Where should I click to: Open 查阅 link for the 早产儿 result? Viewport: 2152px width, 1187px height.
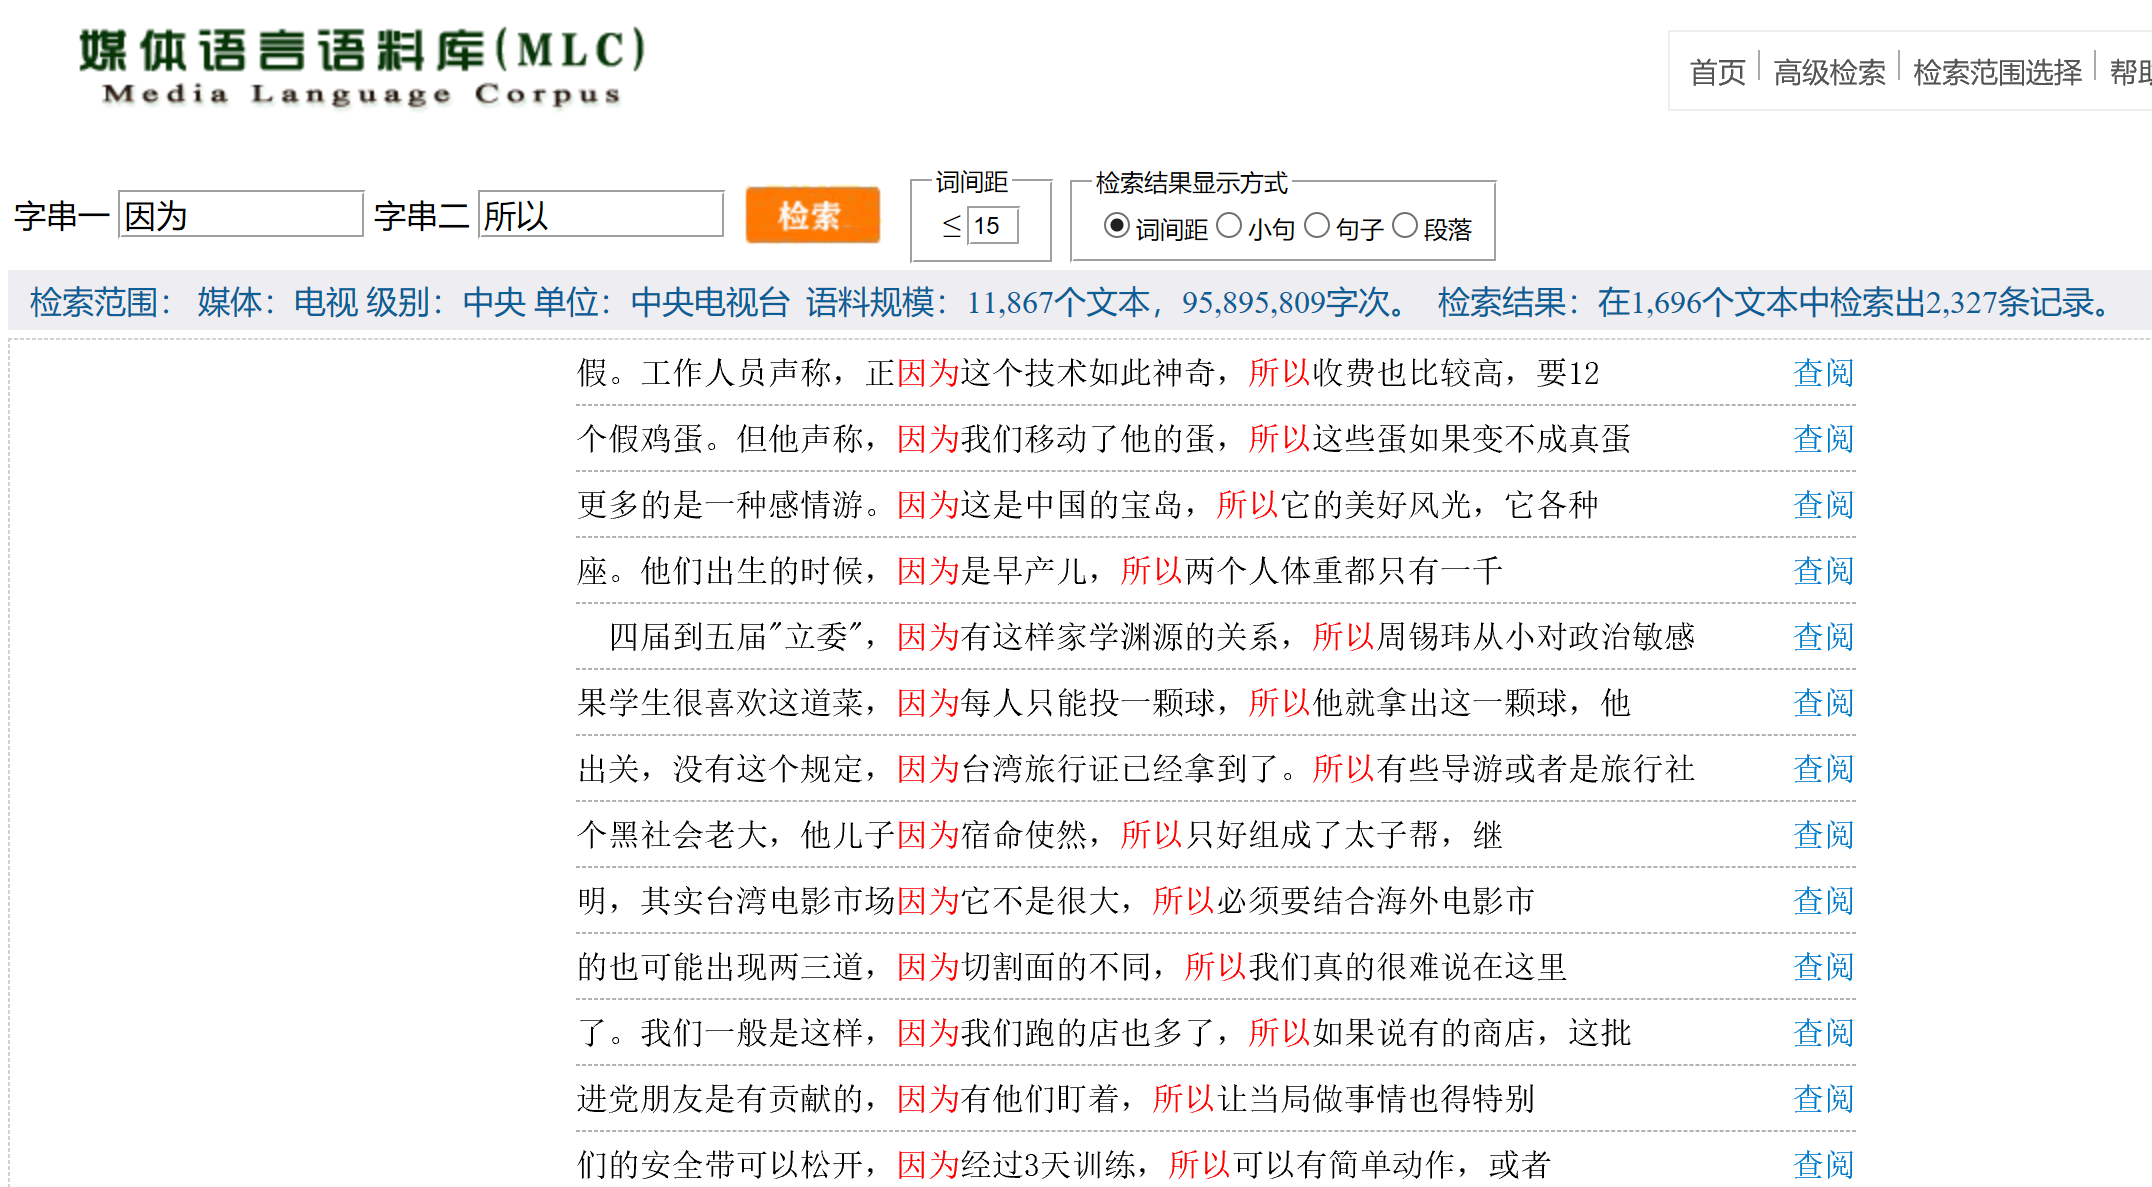coord(1823,571)
